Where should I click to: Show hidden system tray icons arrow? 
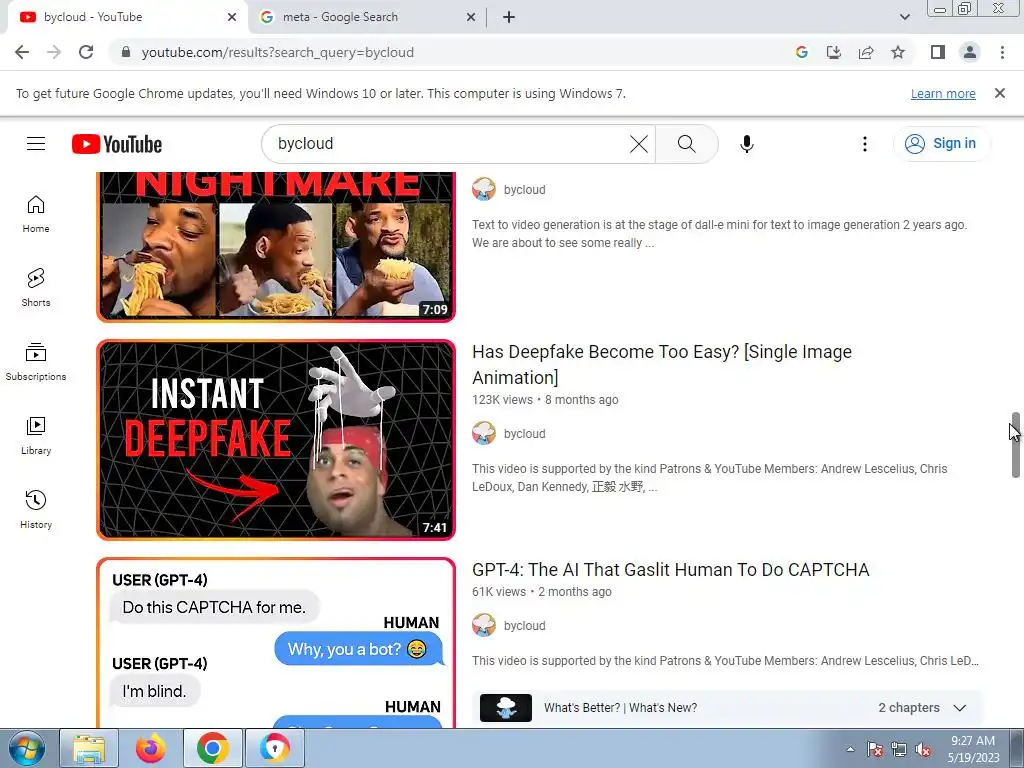coord(850,749)
